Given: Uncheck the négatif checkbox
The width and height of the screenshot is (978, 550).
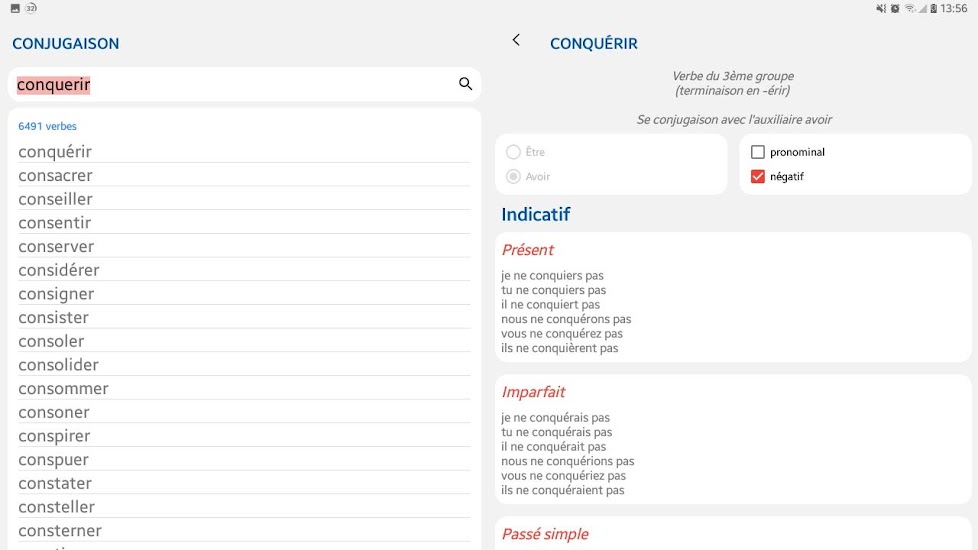Looking at the screenshot, I should pyautogui.click(x=758, y=177).
